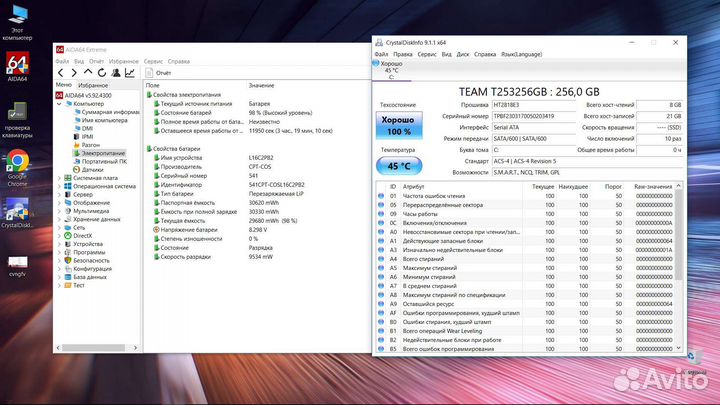720x405 pixels.
Task: Click the AIDA64 Forward navigation arrow
Action: [74, 73]
